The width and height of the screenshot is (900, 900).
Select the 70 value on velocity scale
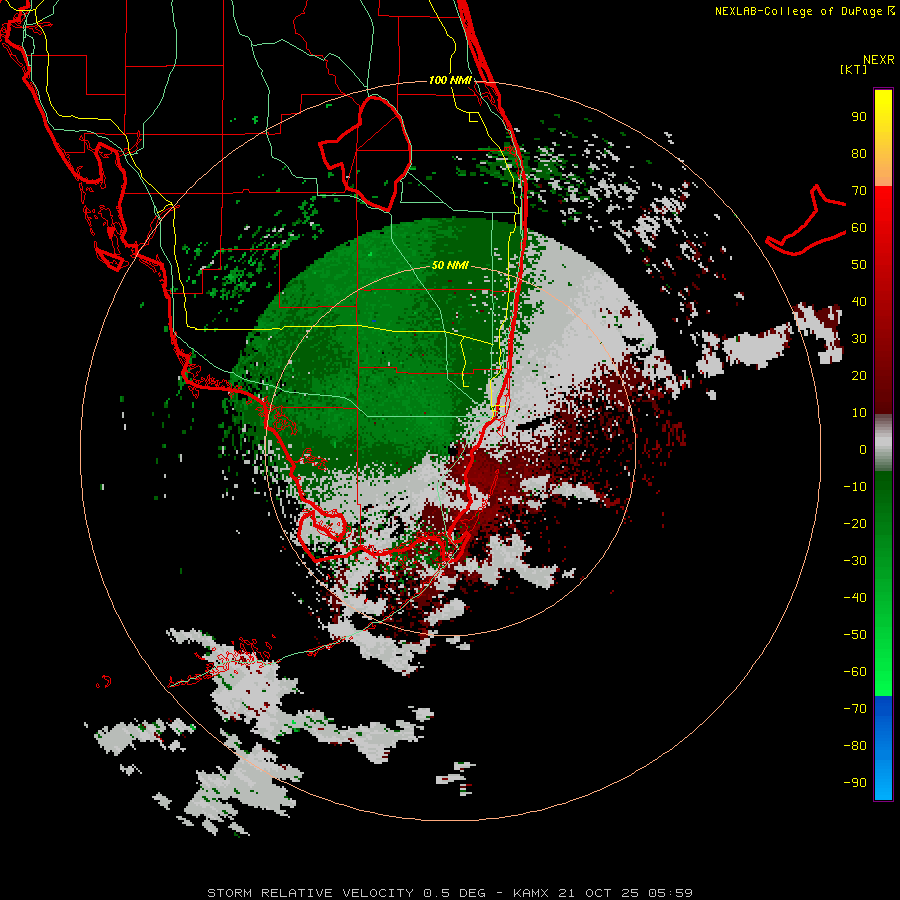click(859, 191)
